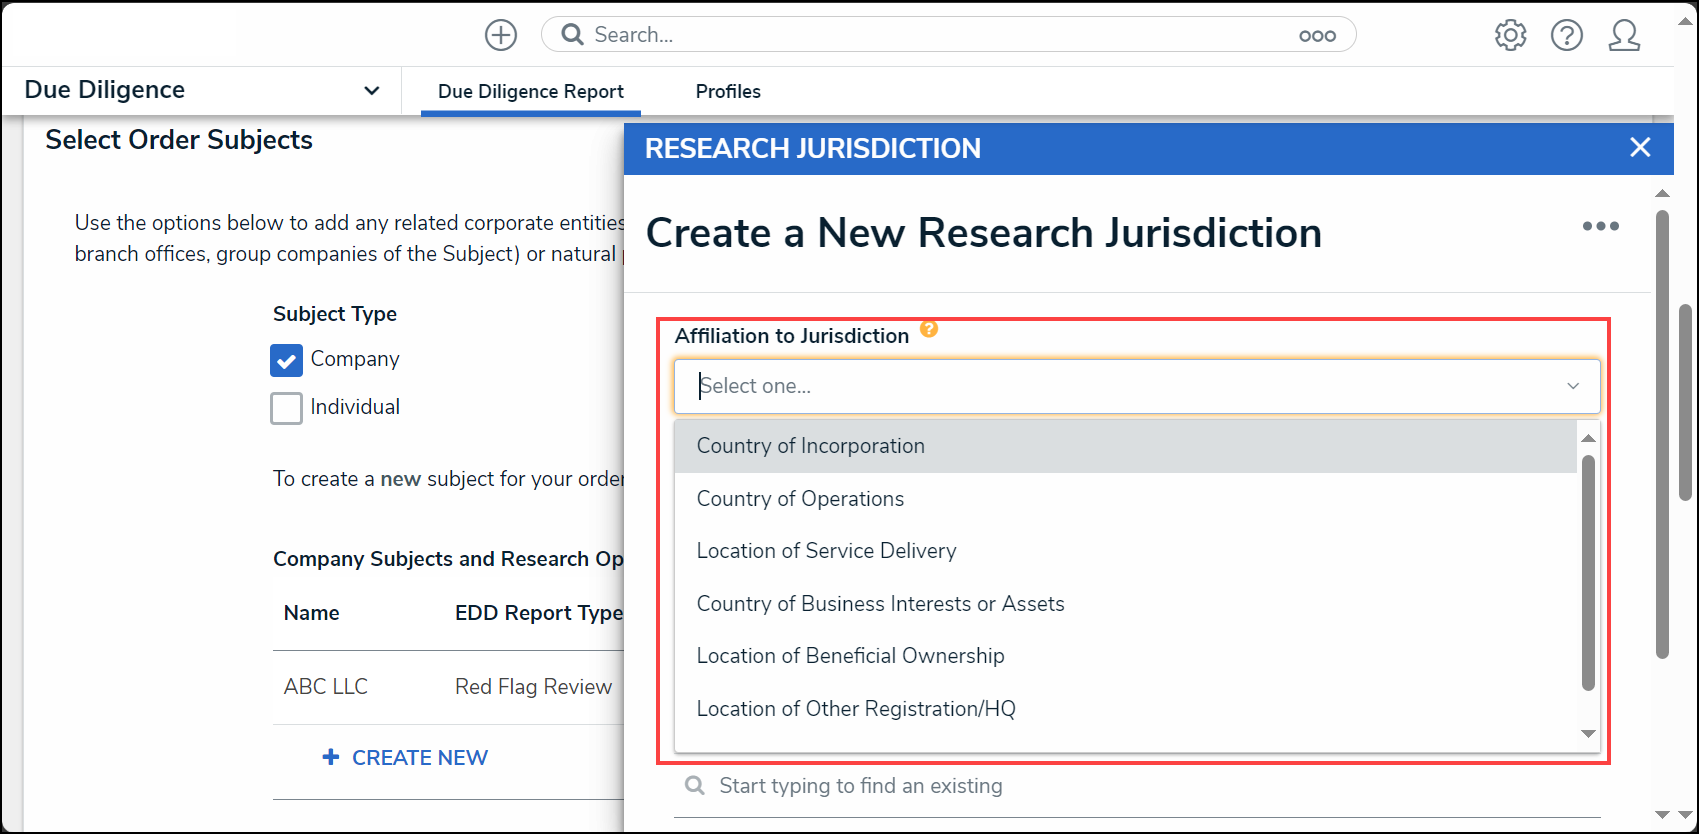Open the three-circles options in search bar
This screenshot has height=834, width=1699.
(x=1317, y=36)
